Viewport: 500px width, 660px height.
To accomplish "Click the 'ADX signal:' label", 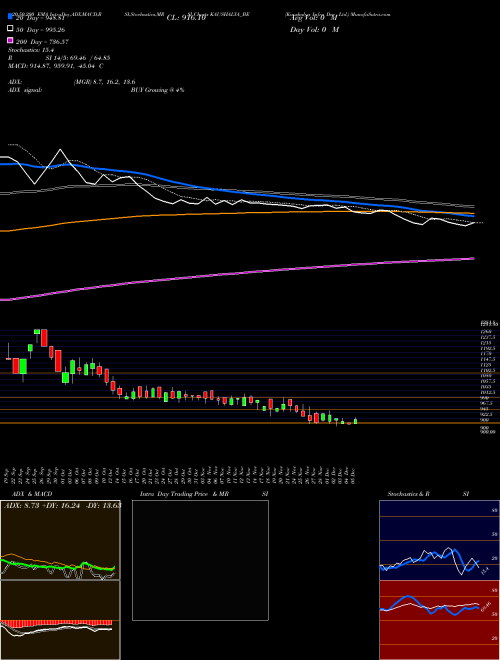I will (25, 90).
